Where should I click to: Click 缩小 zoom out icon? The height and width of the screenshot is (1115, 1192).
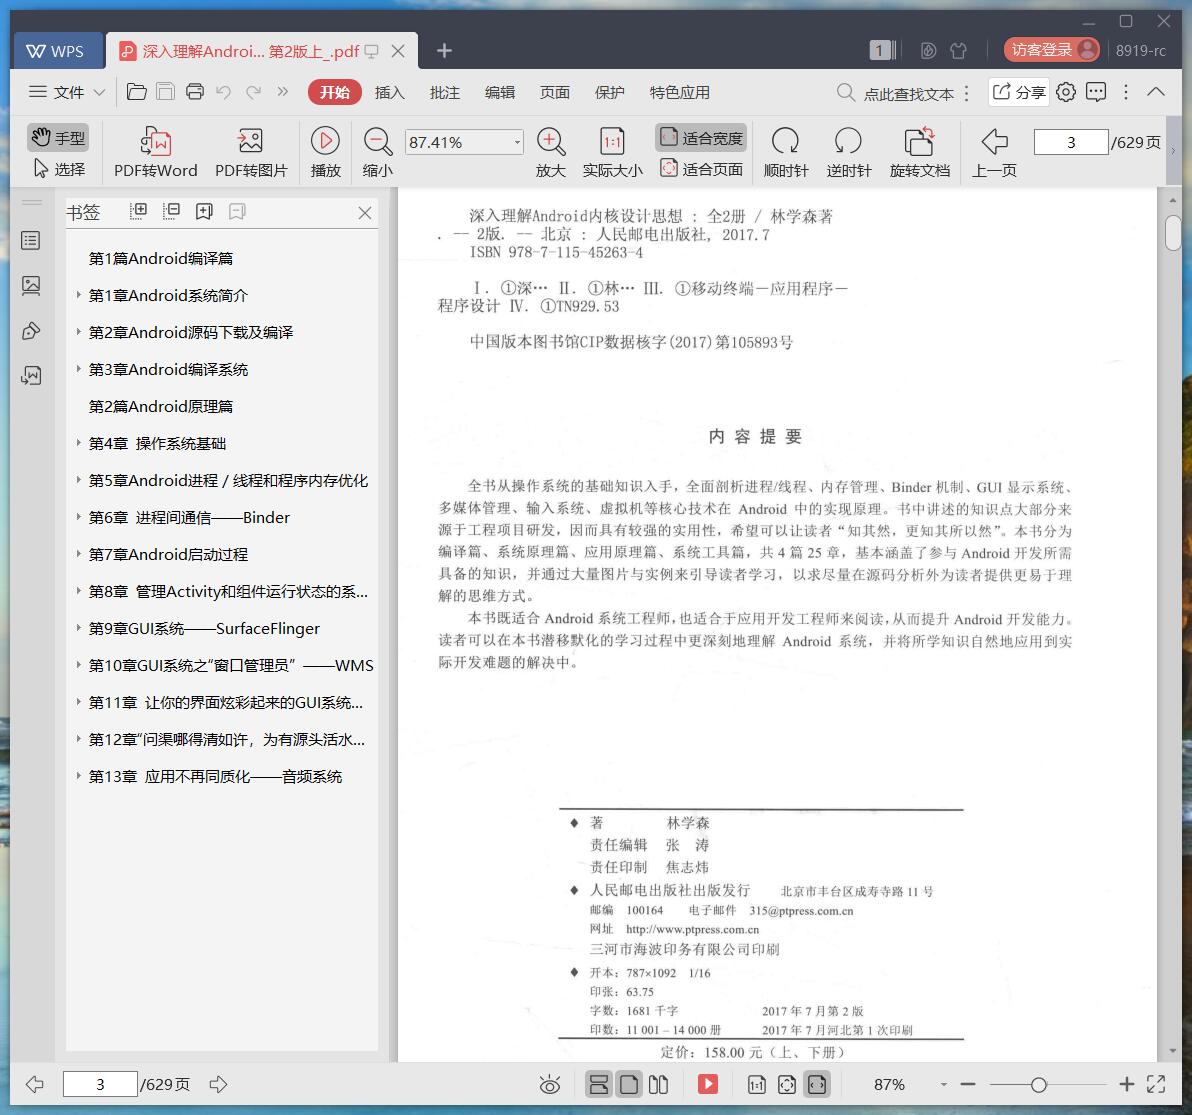pos(377,153)
